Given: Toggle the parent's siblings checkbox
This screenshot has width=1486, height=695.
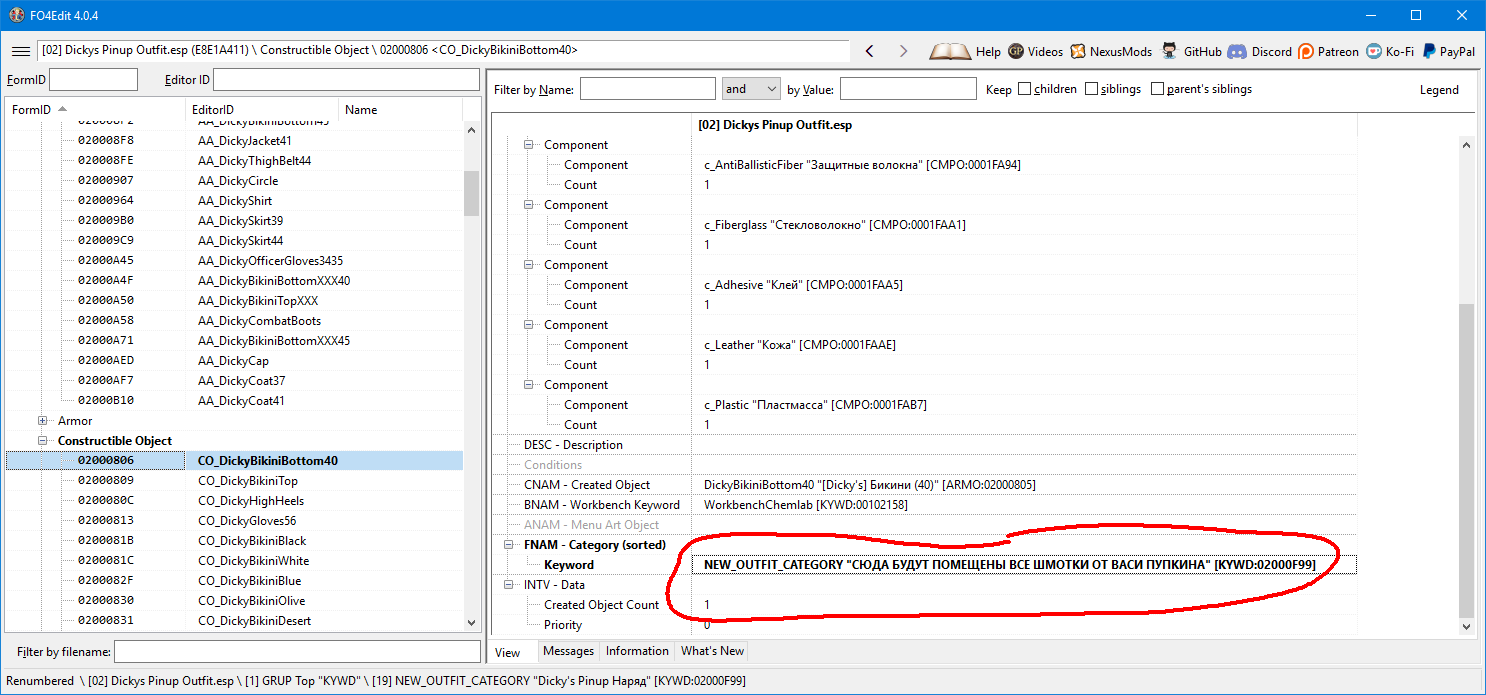Looking at the screenshot, I should [1157, 89].
